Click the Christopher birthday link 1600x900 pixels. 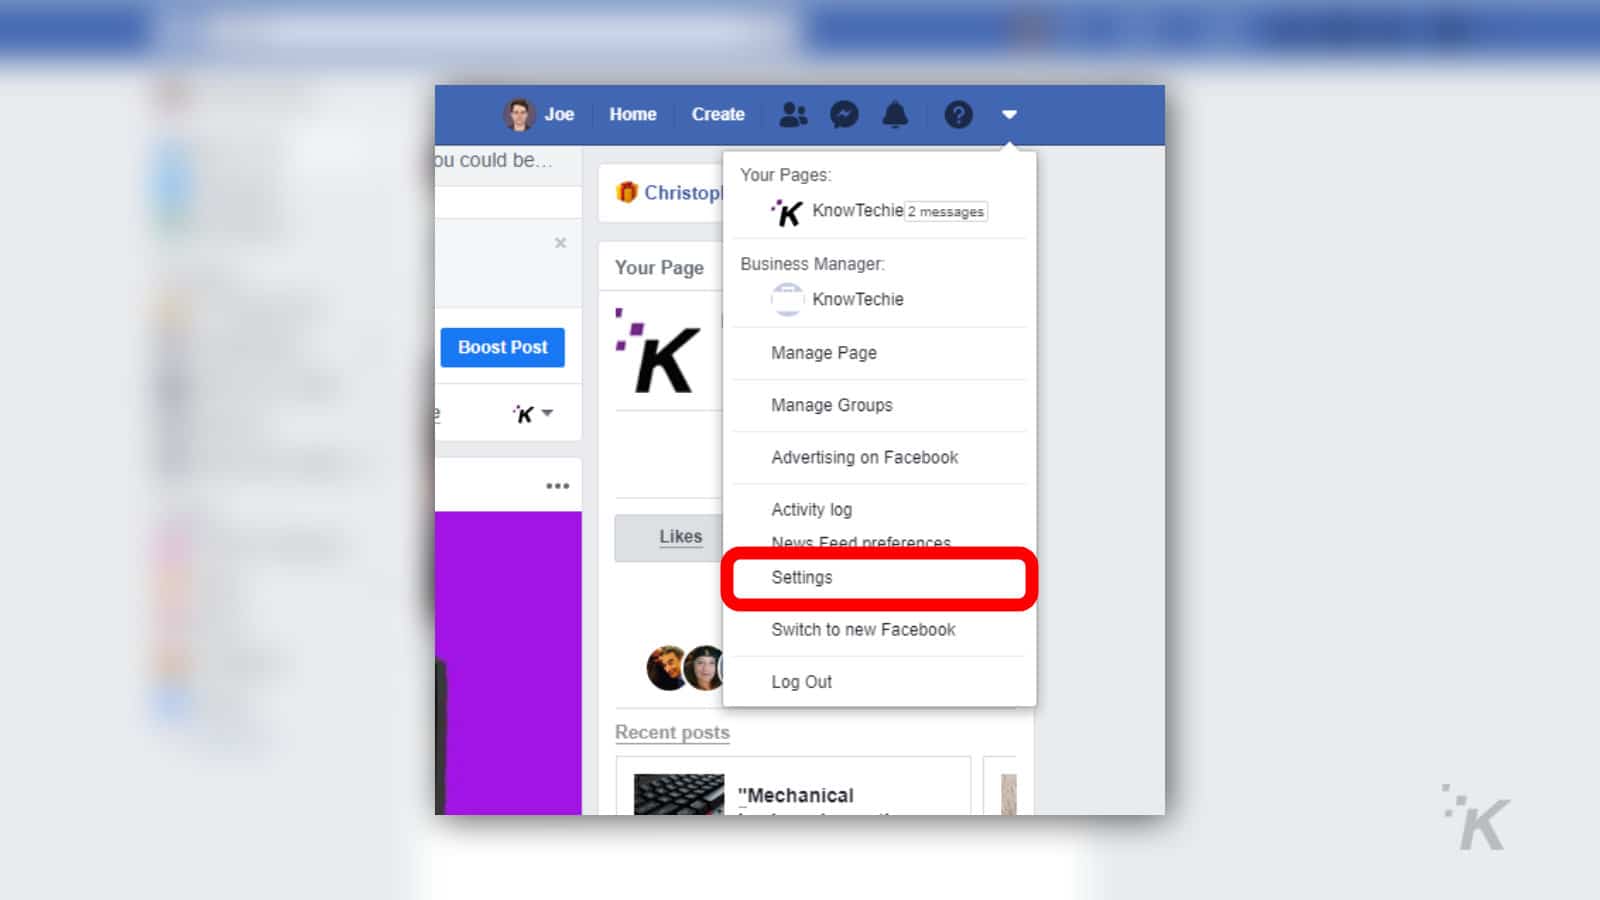coord(682,192)
